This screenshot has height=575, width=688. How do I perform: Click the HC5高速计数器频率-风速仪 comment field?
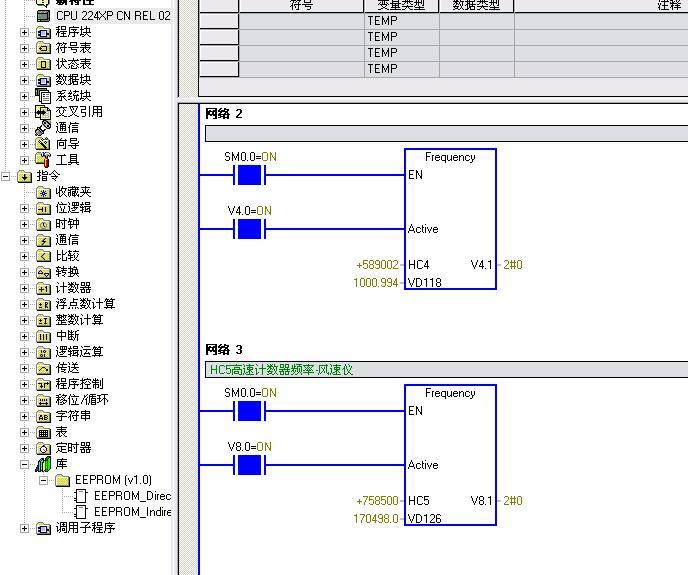pos(446,369)
